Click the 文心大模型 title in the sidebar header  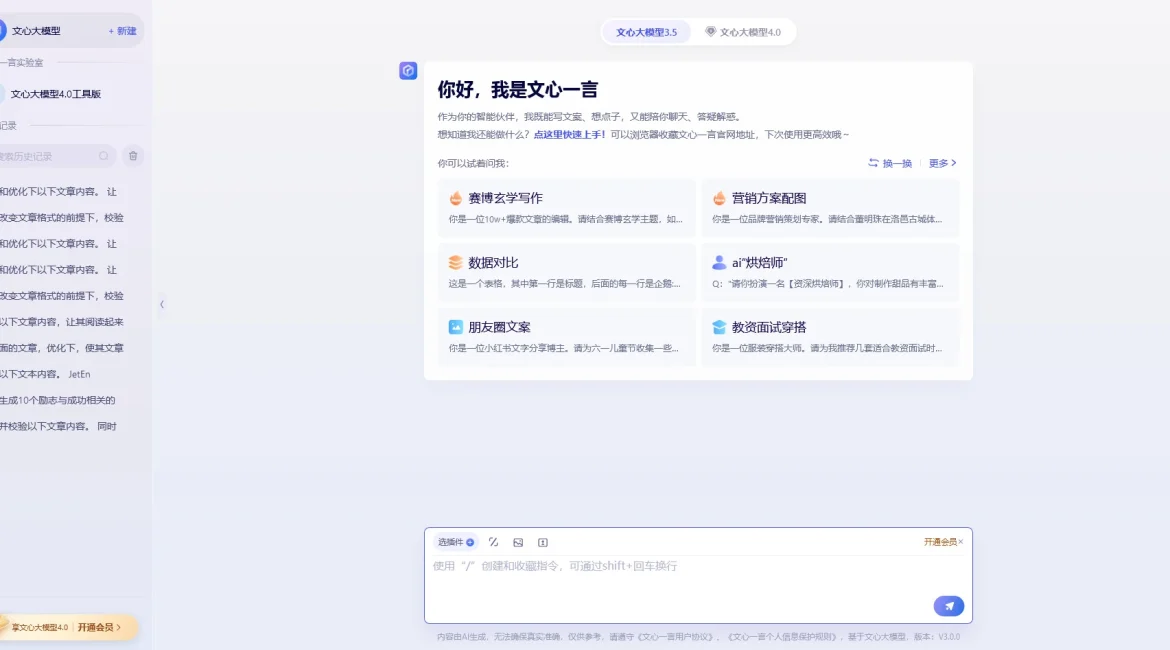pos(36,31)
